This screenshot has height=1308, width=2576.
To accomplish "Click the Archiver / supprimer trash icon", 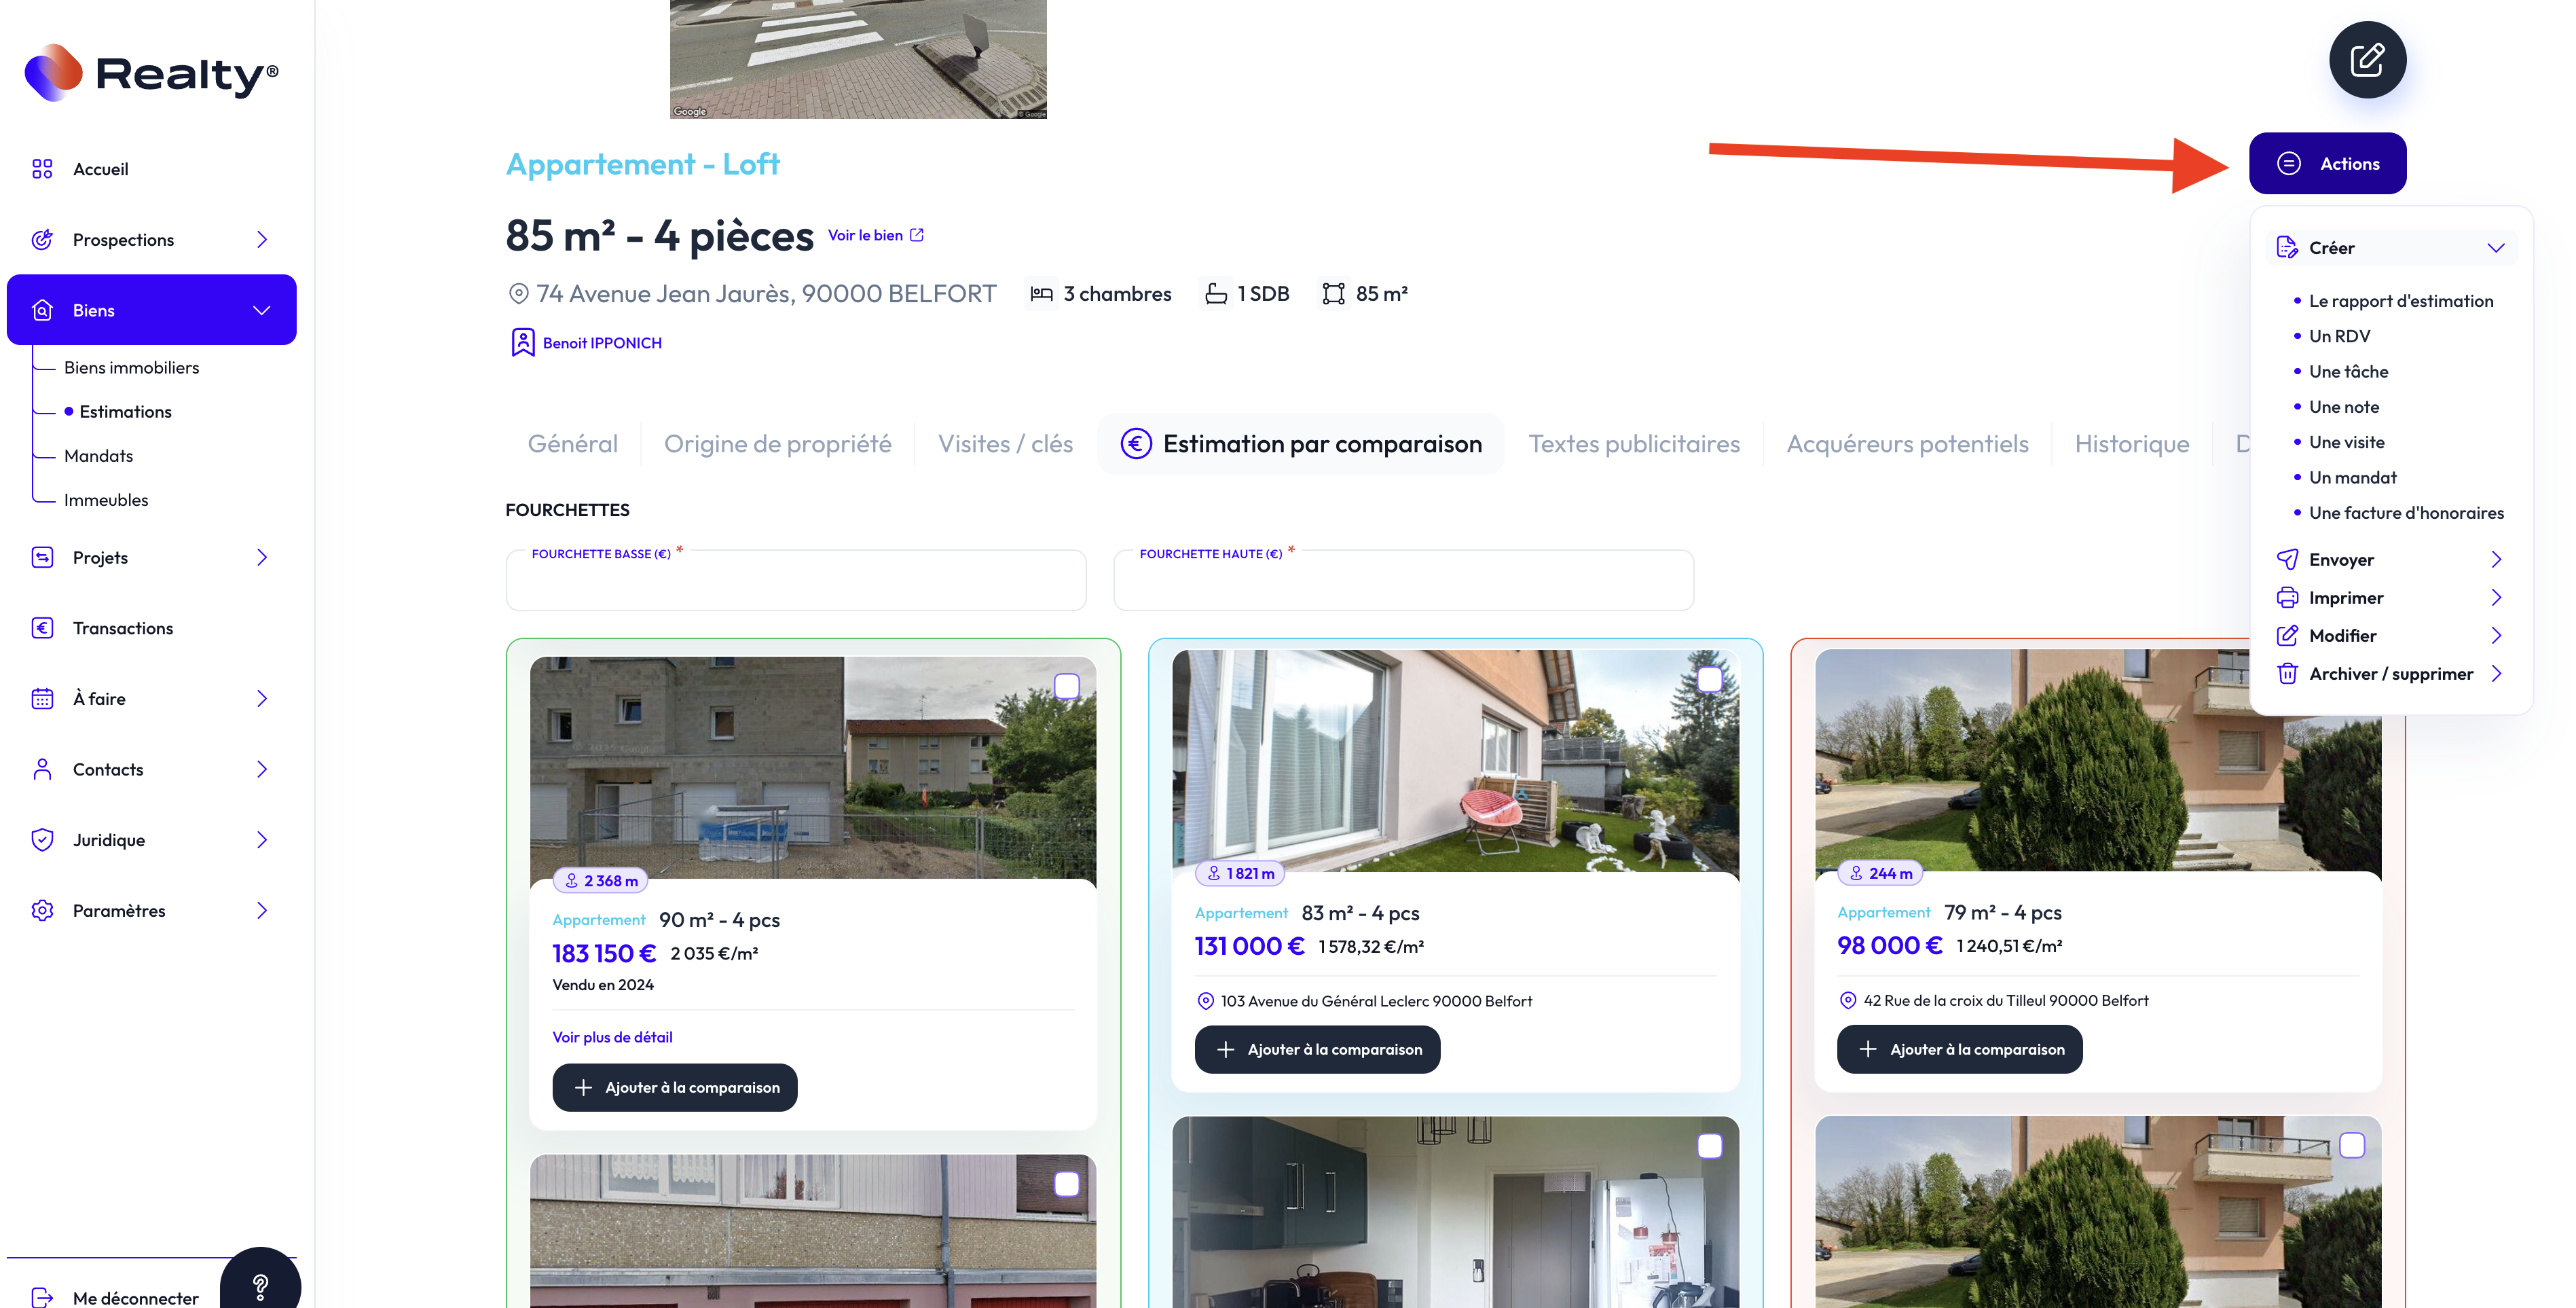I will [2287, 674].
